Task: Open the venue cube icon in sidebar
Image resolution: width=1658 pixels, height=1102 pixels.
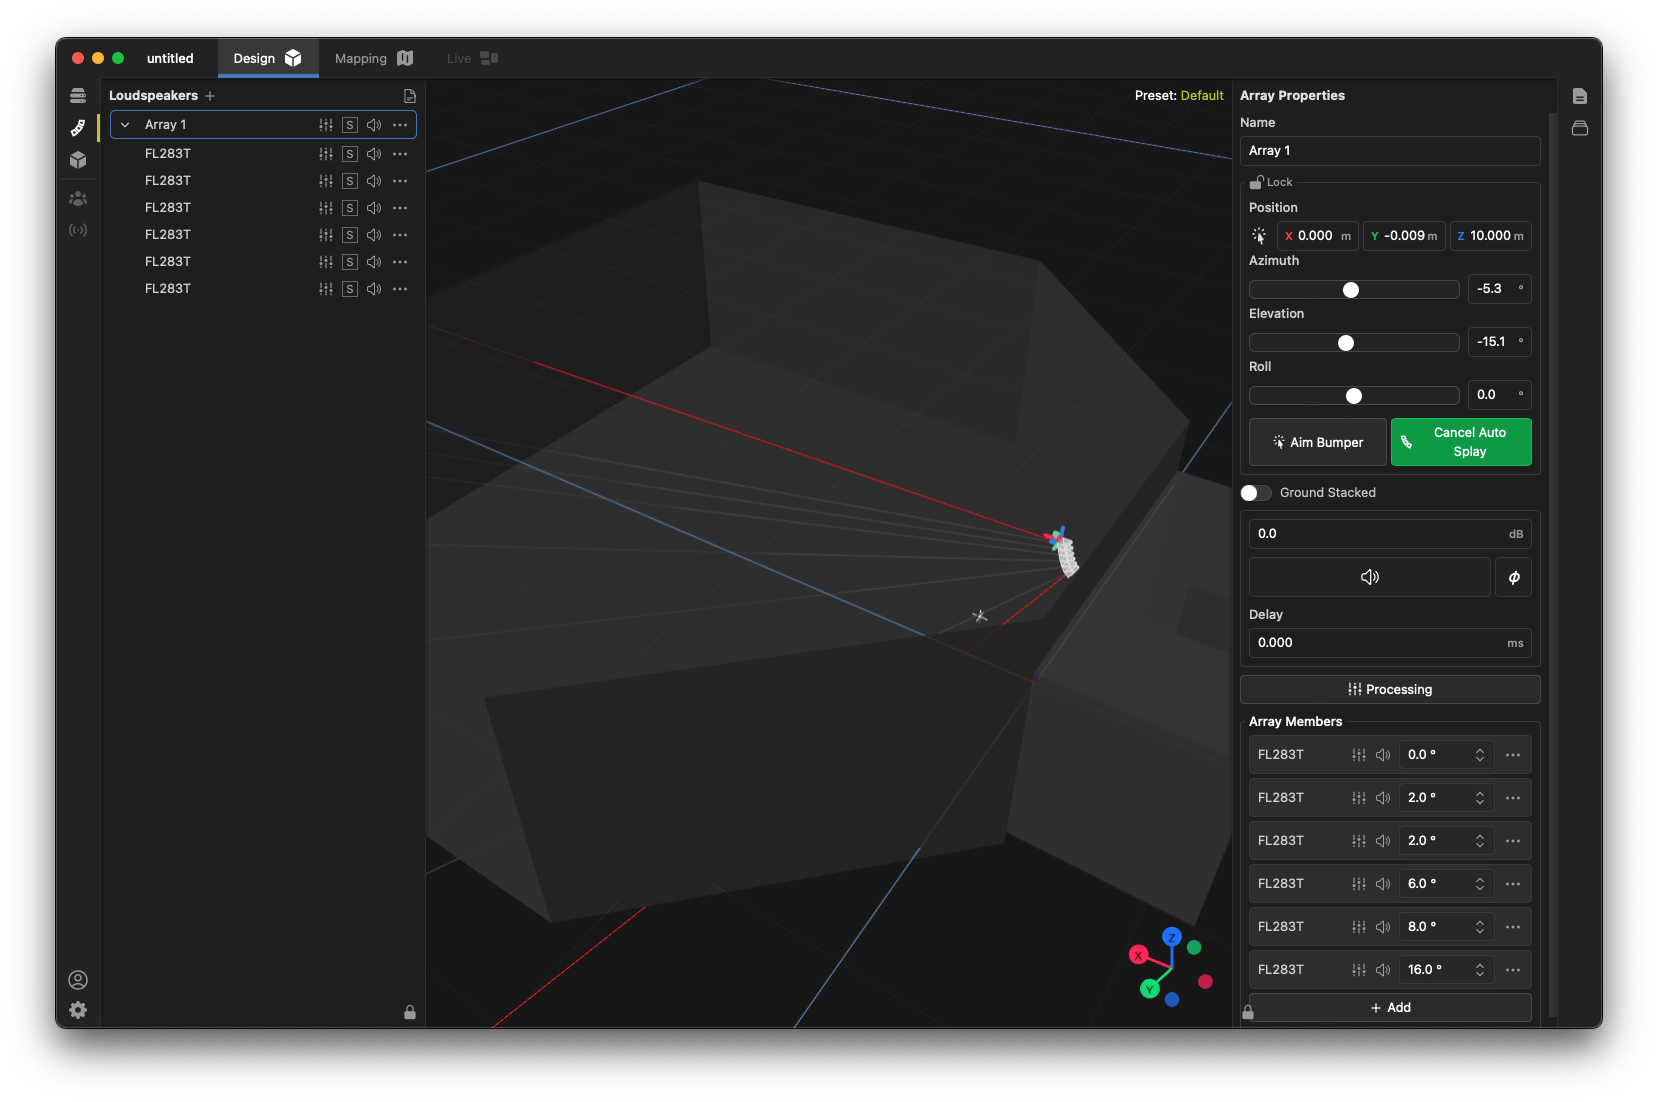Action: pos(78,160)
